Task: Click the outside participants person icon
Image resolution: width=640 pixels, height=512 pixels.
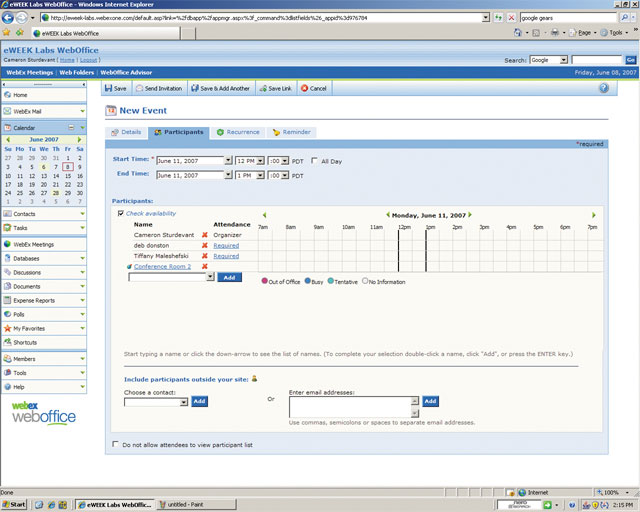Action: click(x=254, y=378)
